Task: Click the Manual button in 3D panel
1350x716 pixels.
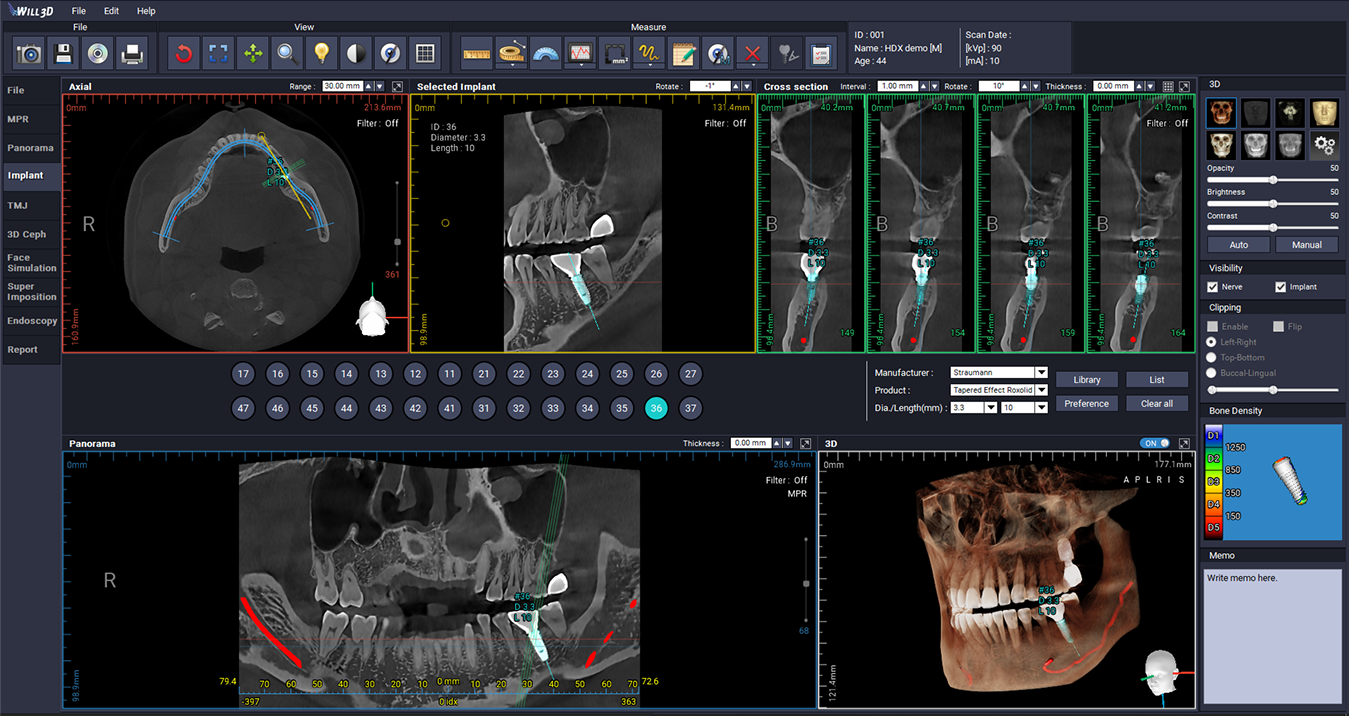Action: (x=1307, y=245)
